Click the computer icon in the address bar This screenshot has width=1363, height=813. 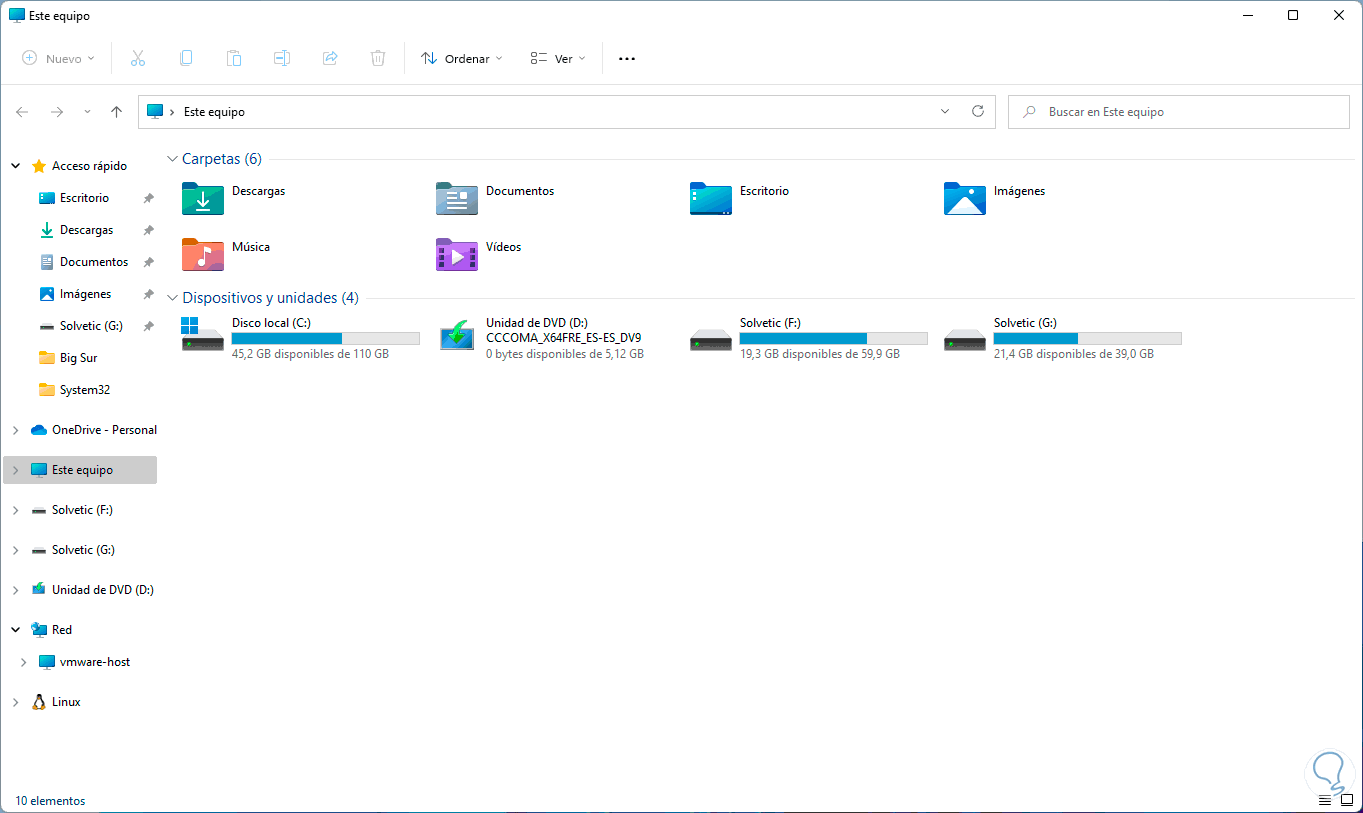click(x=155, y=112)
